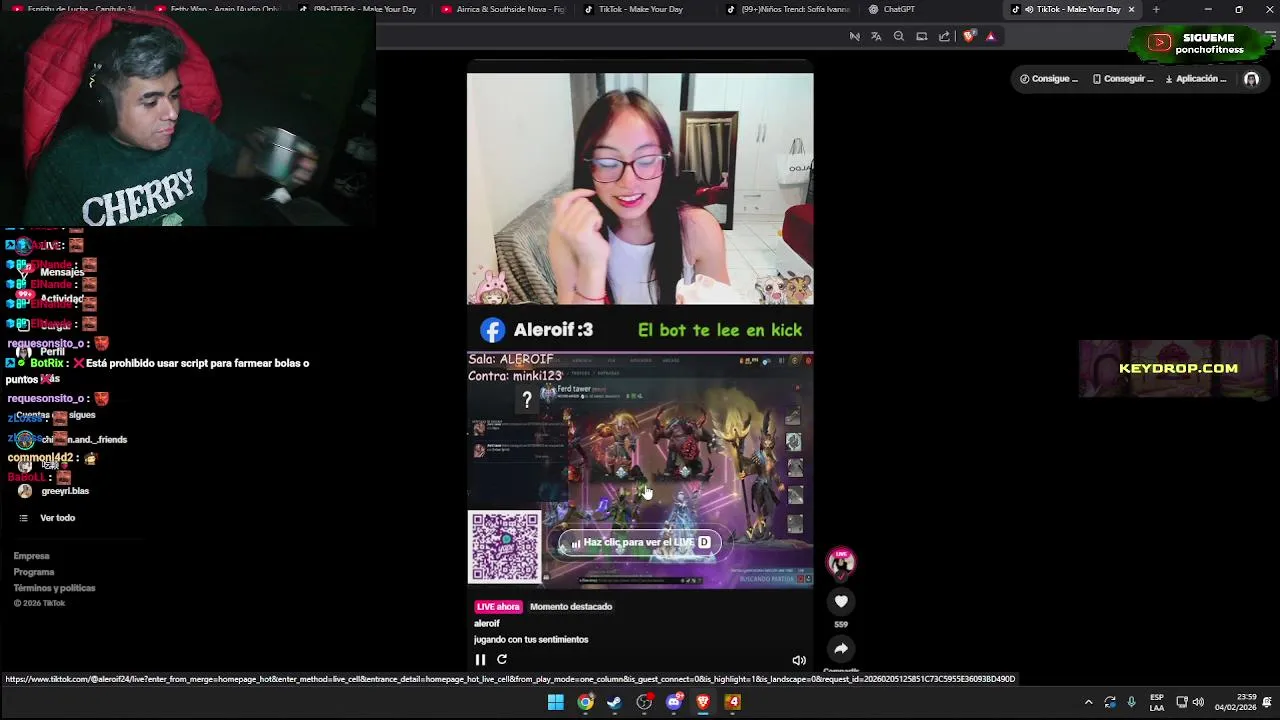Click the system volume tray icon
The width and height of the screenshot is (1280, 720).
[1198, 702]
